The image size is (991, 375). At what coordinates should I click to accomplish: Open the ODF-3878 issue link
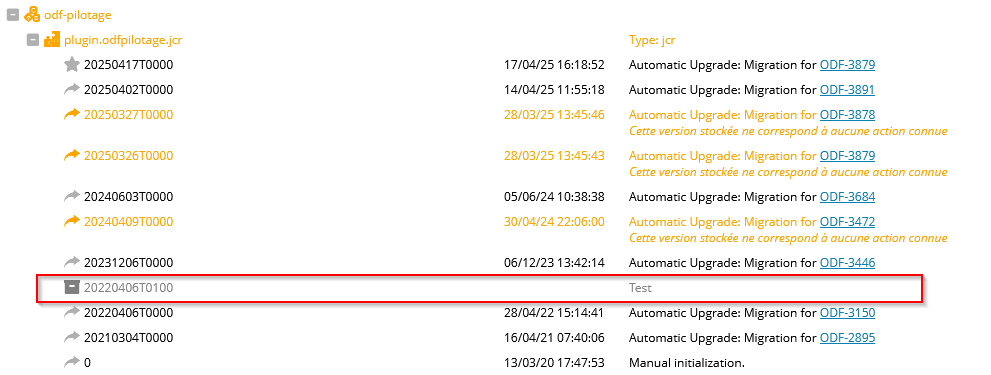(847, 114)
